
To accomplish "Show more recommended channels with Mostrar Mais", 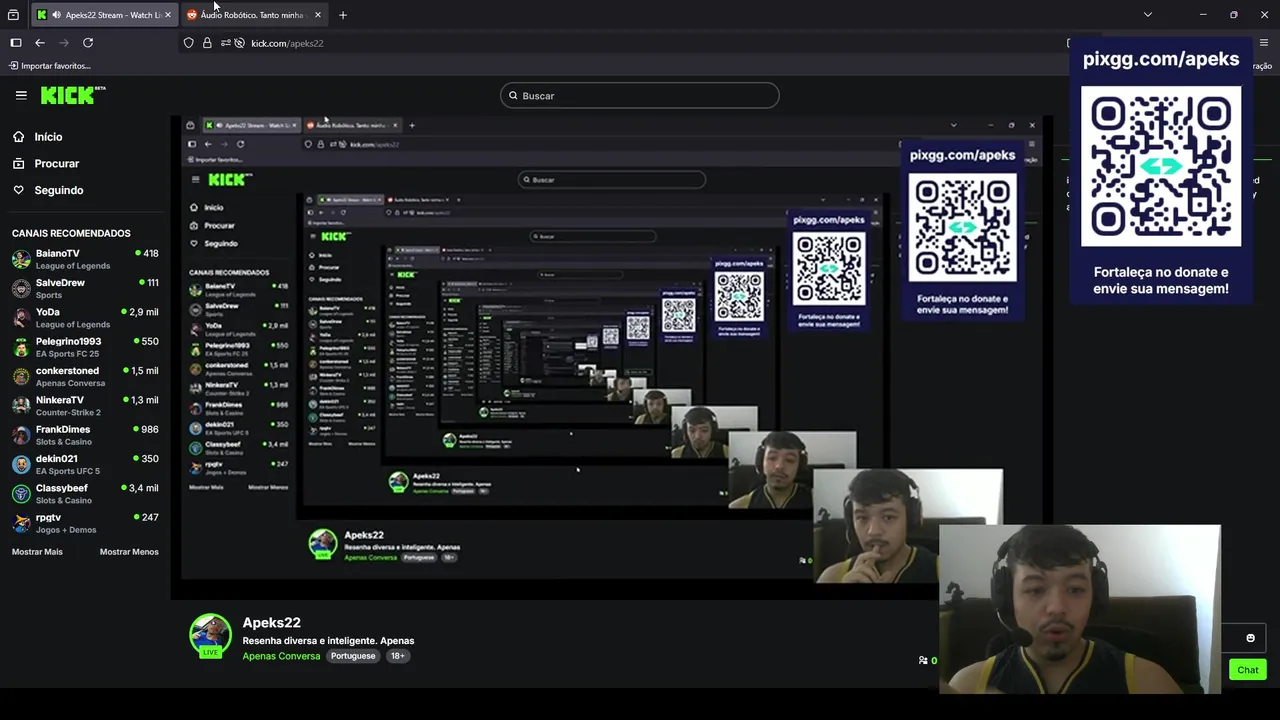I will (x=37, y=552).
